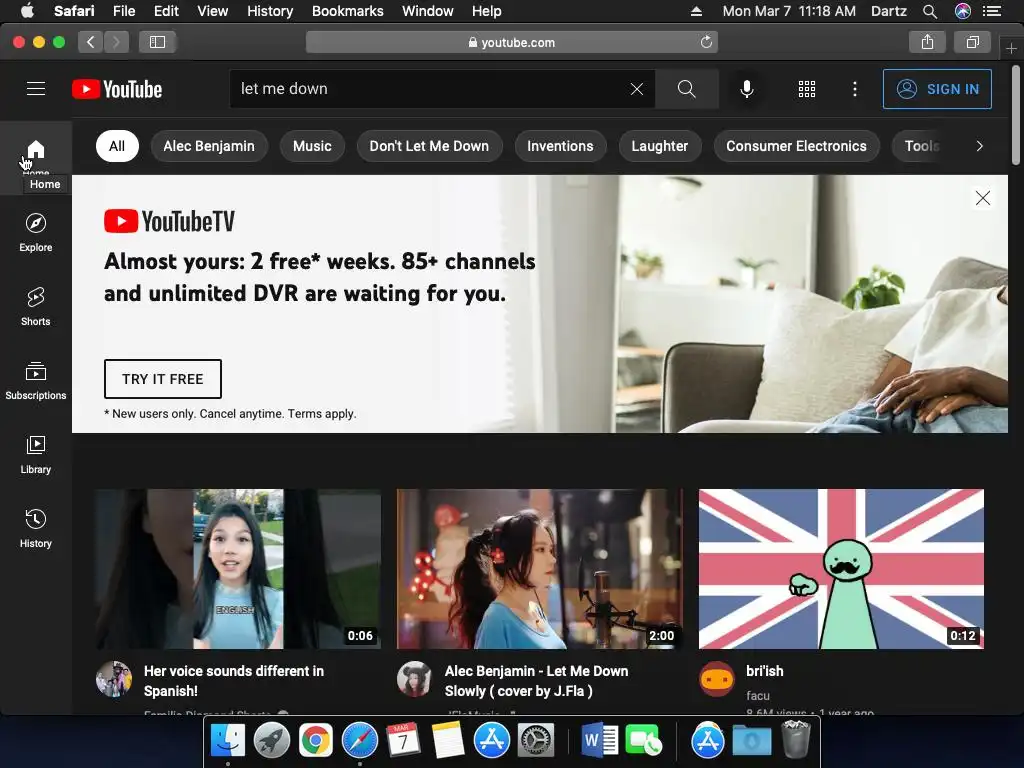Open Subscriptions in the sidebar
Viewport: 1024px width, 768px height.
[x=36, y=380]
